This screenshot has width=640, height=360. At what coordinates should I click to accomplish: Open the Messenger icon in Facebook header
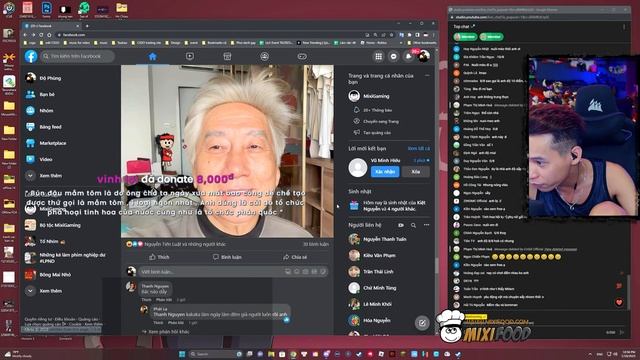pos(393,56)
